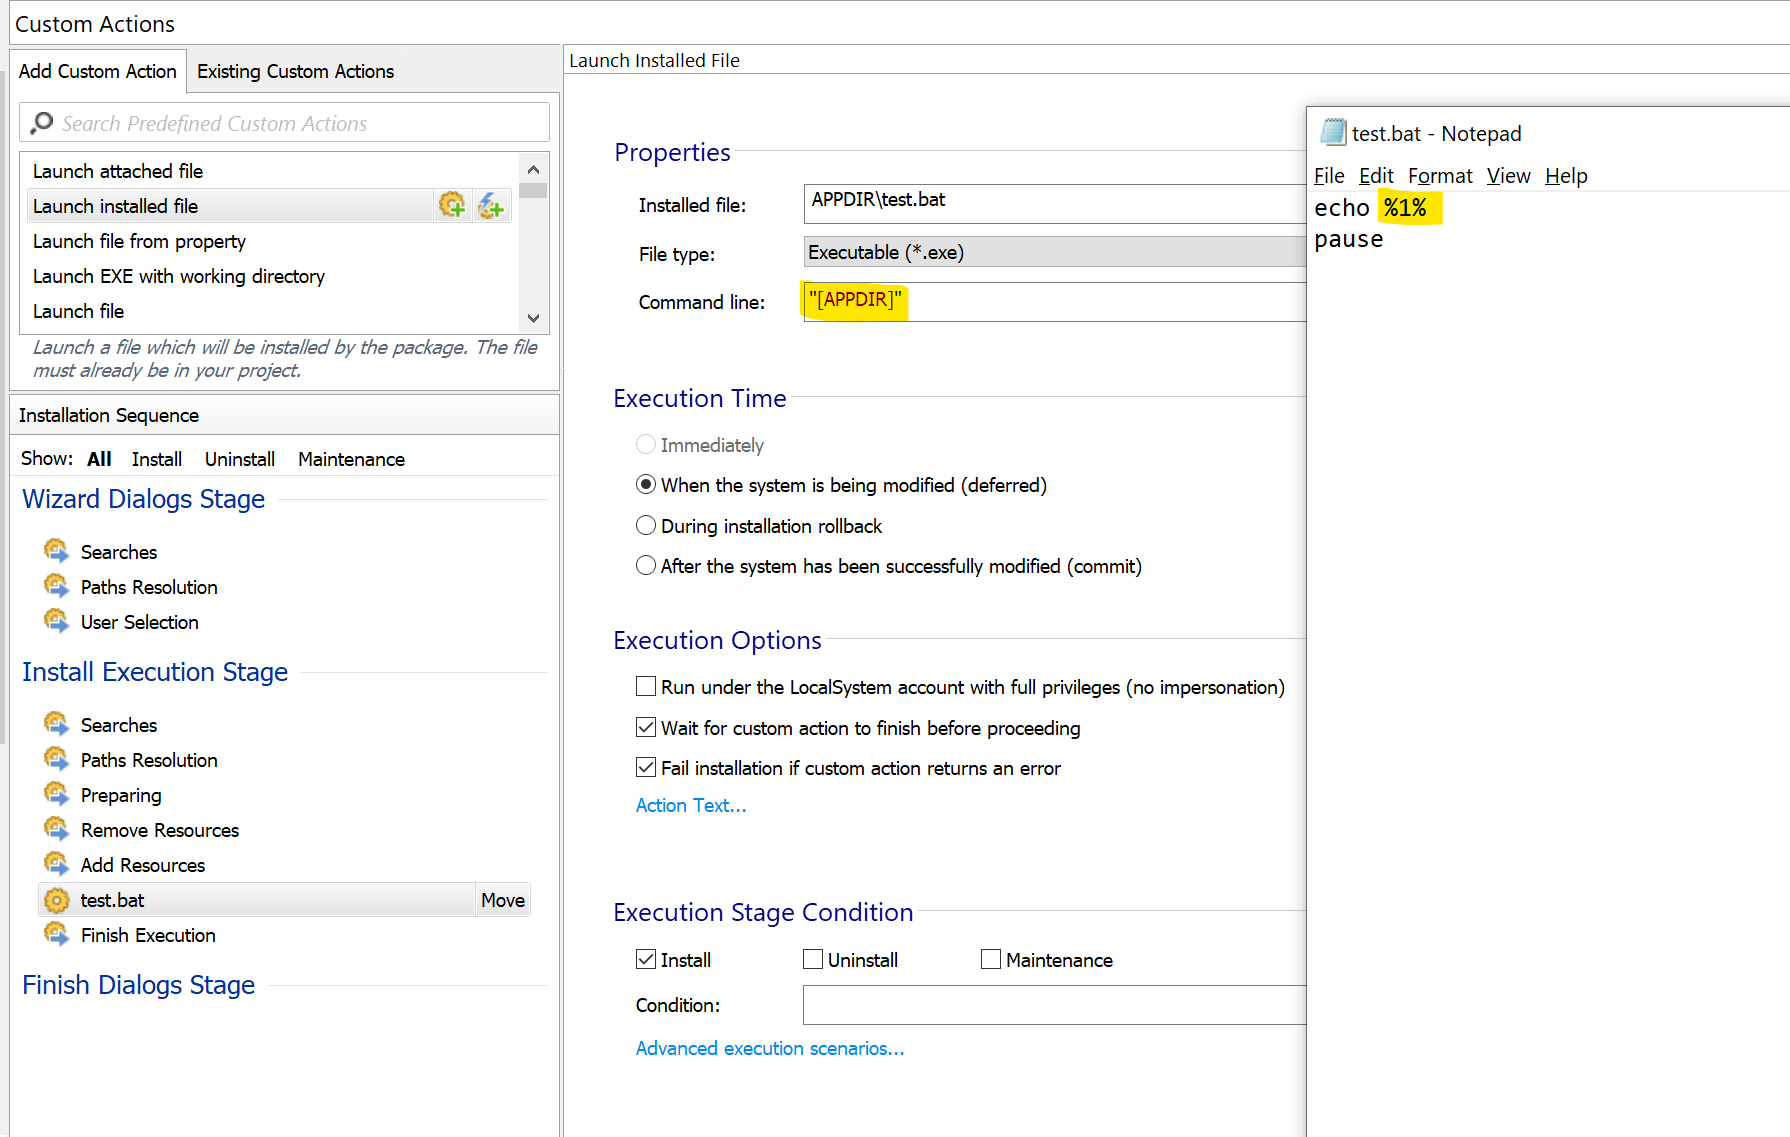Switch to the Add Custom Action tab

[x=98, y=71]
